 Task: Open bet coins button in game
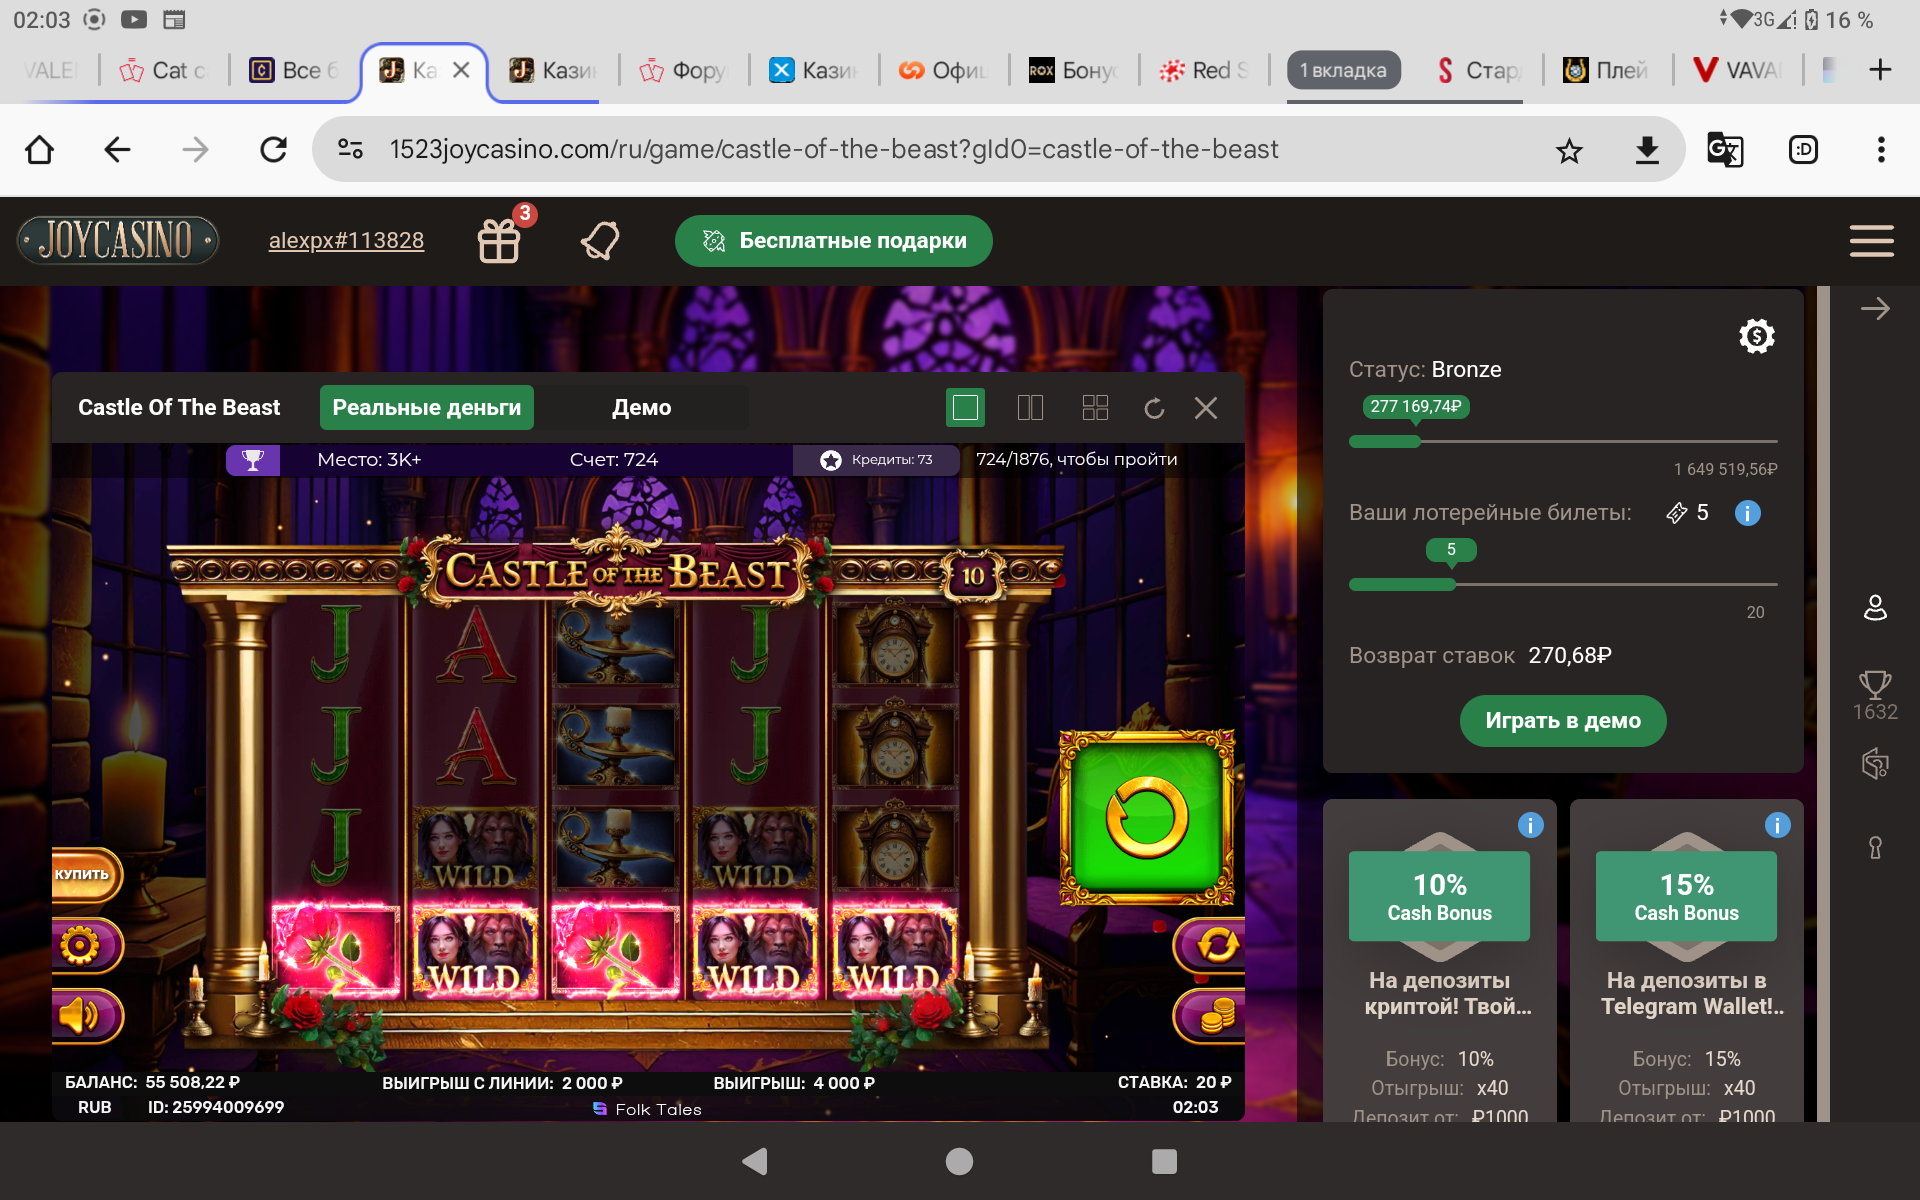coord(1214,1016)
